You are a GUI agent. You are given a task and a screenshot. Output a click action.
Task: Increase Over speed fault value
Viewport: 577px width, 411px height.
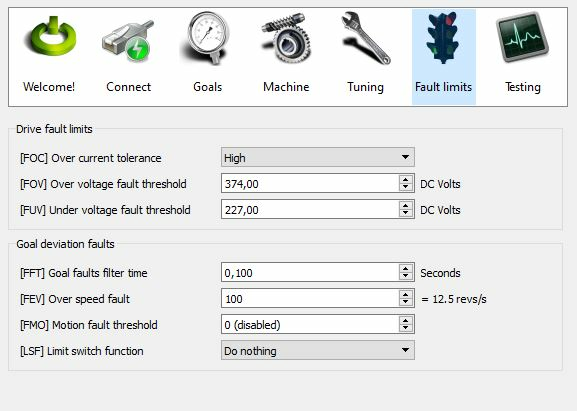[x=406, y=294]
